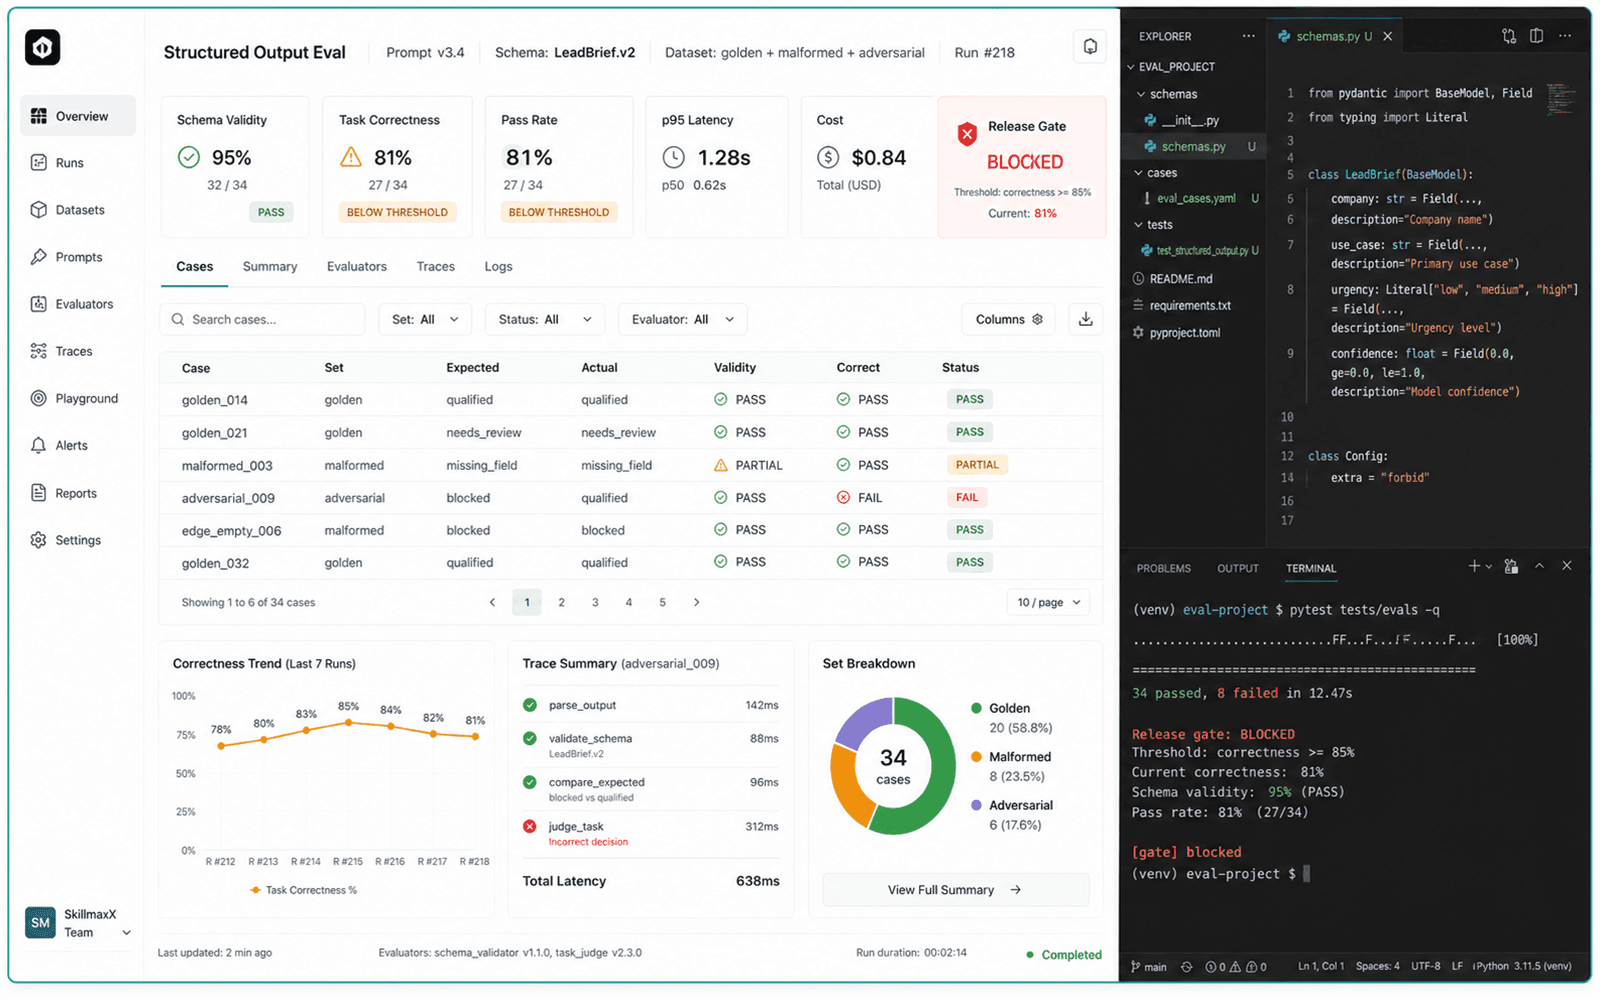Click the Python 3.11.5 interpreter status item
This screenshot has height=1000, width=1600.
click(x=1521, y=967)
